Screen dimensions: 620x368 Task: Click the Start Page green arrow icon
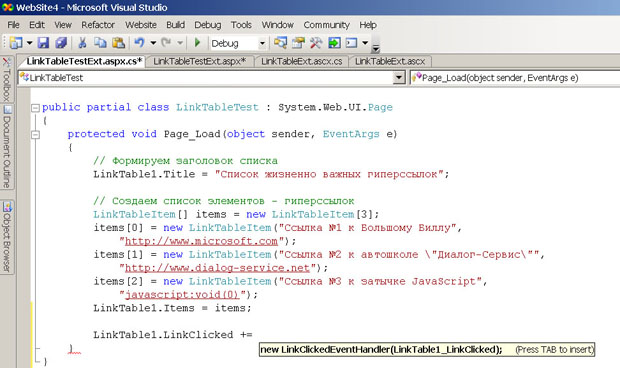334,43
